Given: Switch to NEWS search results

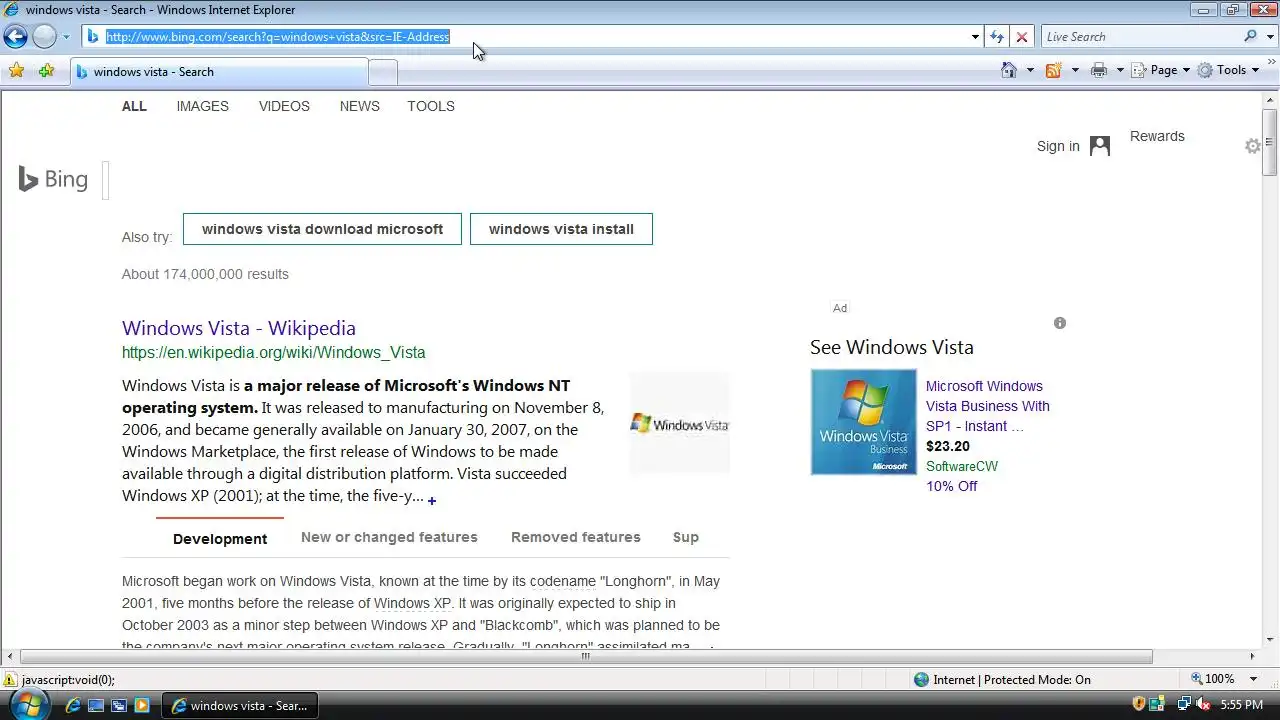Looking at the screenshot, I should [360, 106].
